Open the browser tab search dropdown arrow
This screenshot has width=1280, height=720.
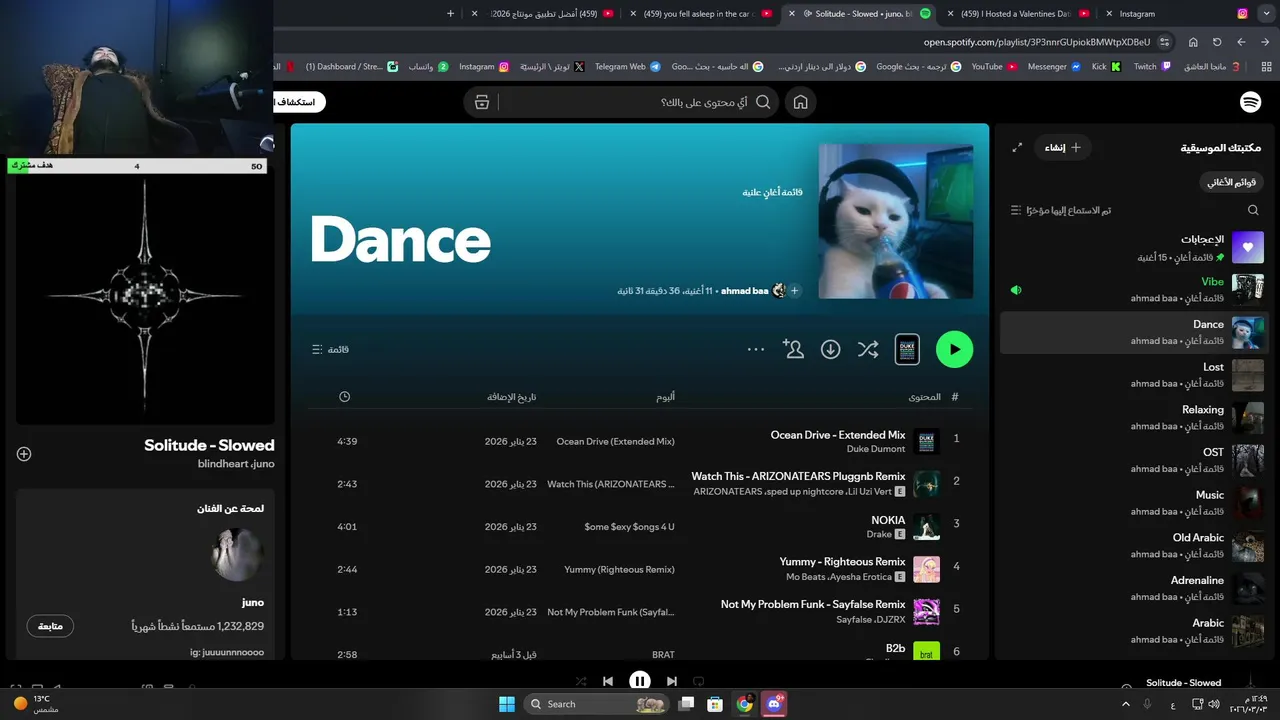click(1266, 14)
